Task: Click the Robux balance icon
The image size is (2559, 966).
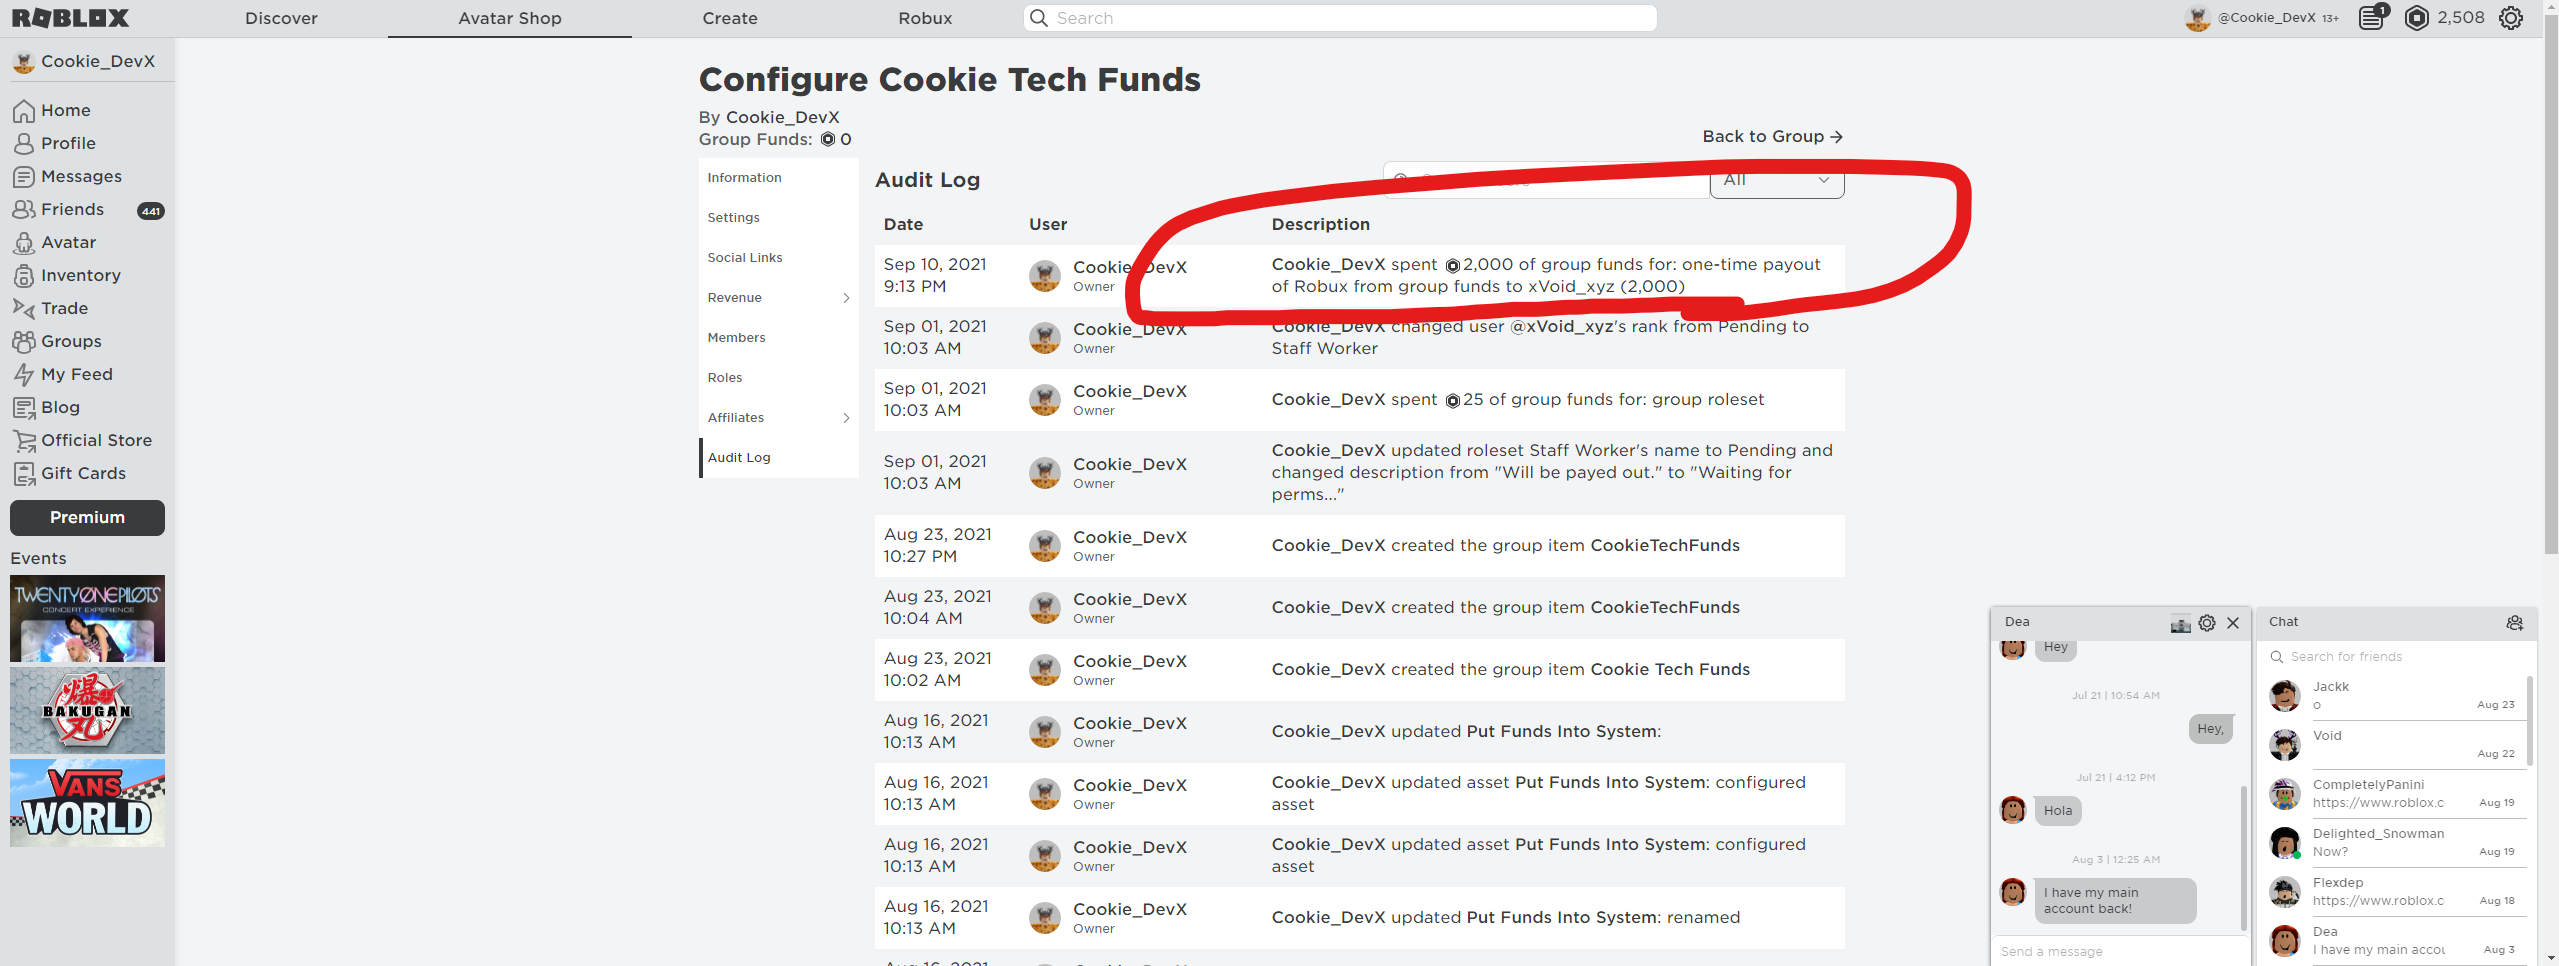Action: pos(2416,18)
